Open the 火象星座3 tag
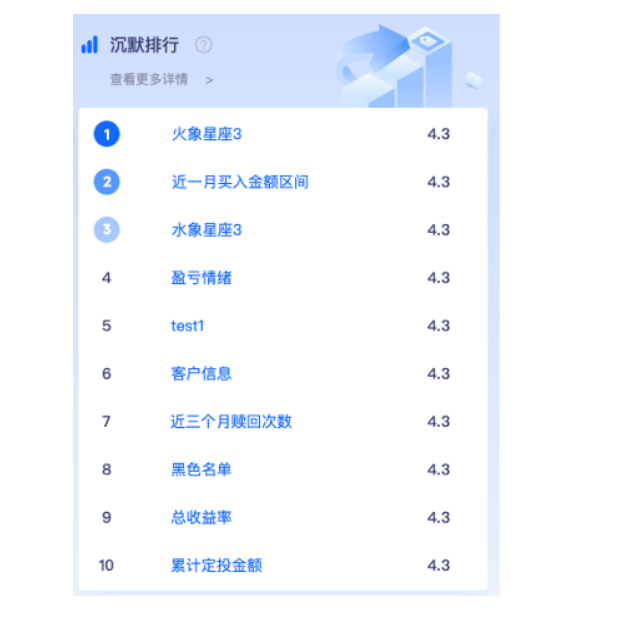 pyautogui.click(x=207, y=134)
